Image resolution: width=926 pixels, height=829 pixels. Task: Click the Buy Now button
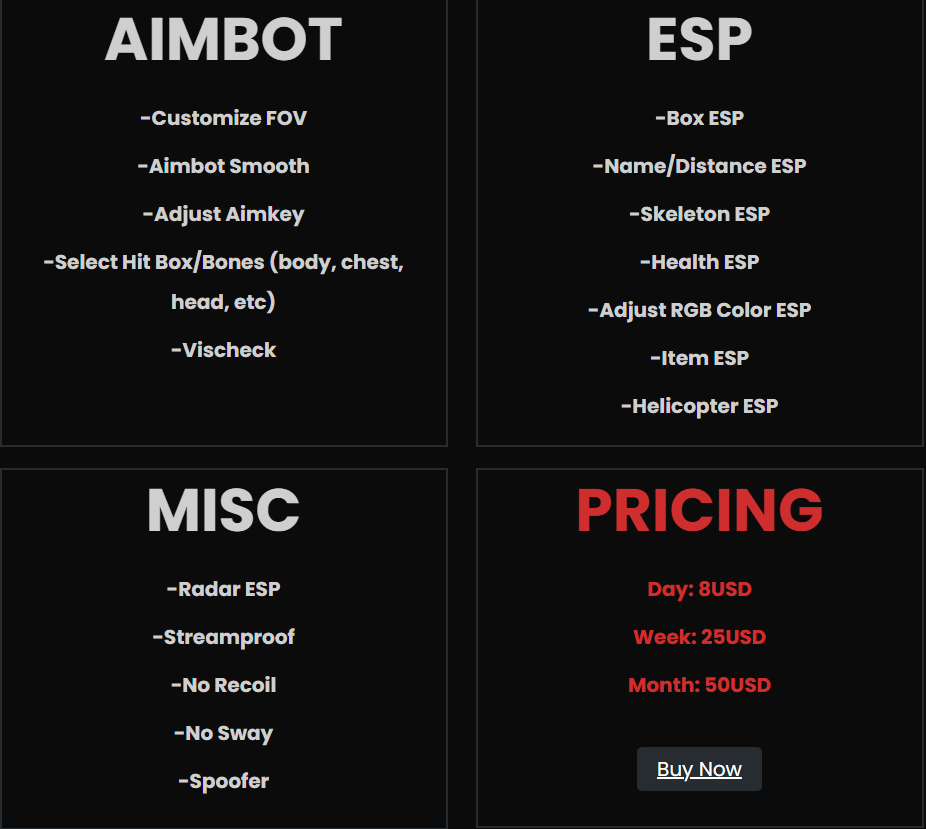click(699, 769)
